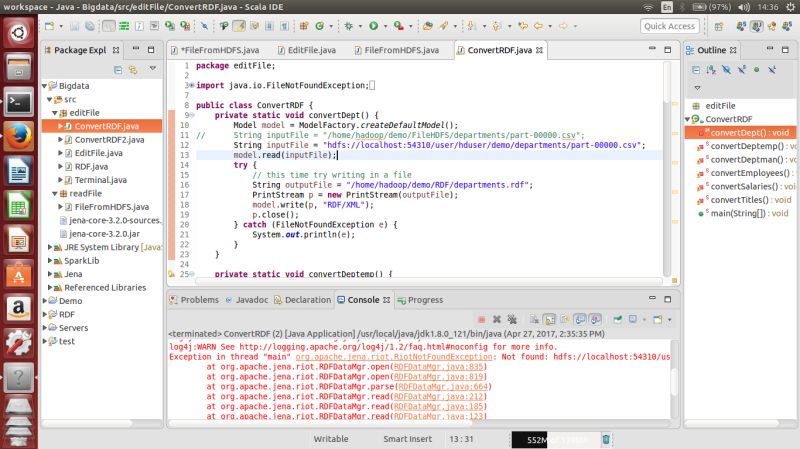Screen dimensions: 800x449
Task: Click the Debug bug icon in toolbar
Action: click(x=348, y=26)
